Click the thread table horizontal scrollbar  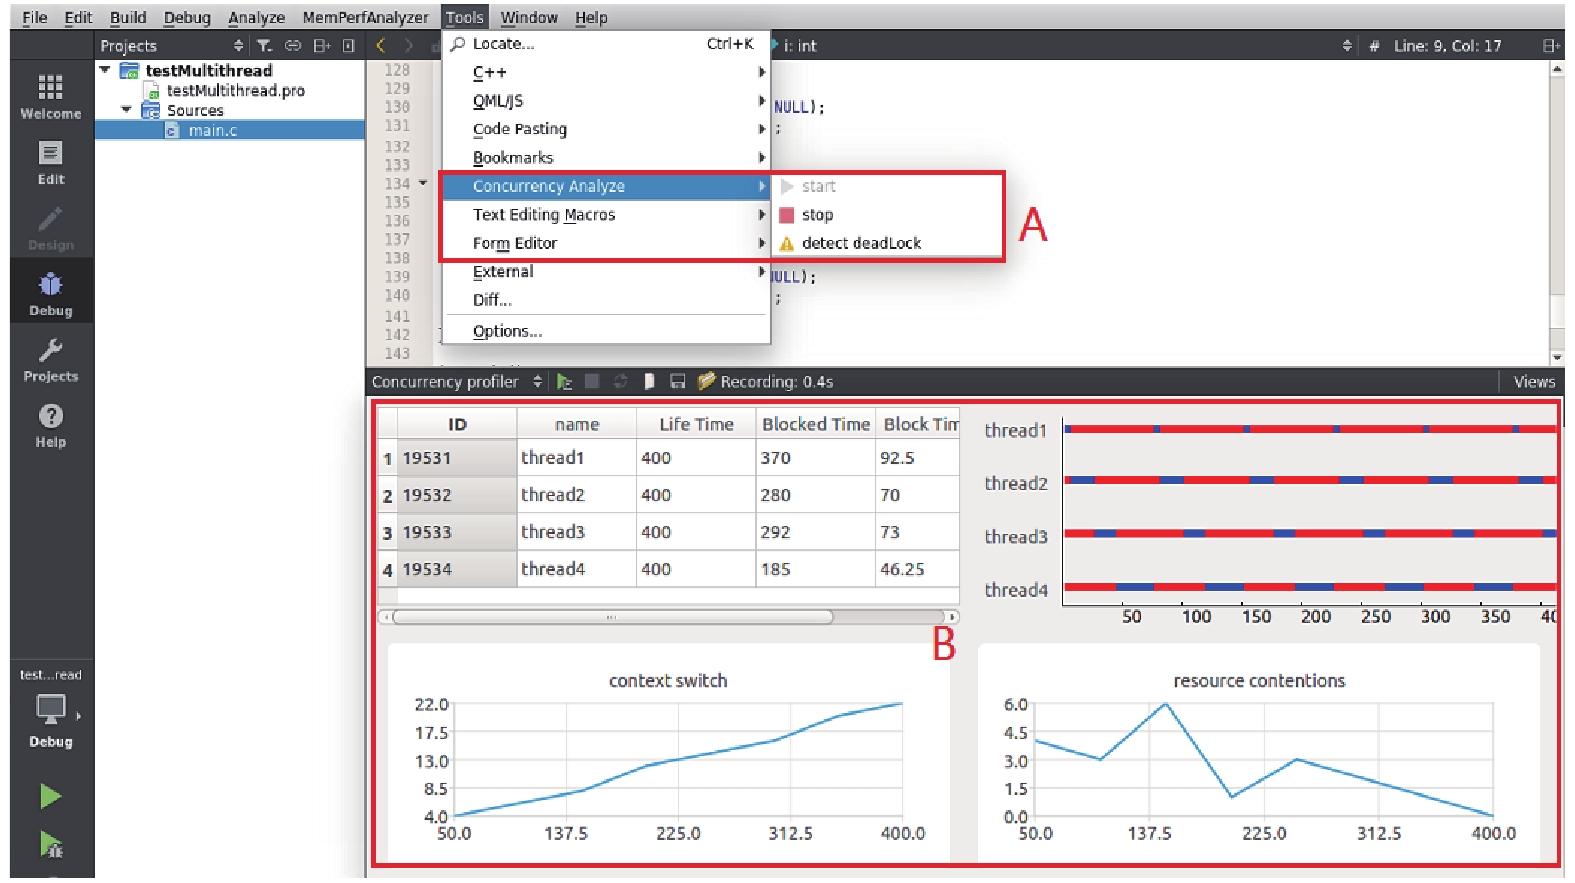[613, 617]
